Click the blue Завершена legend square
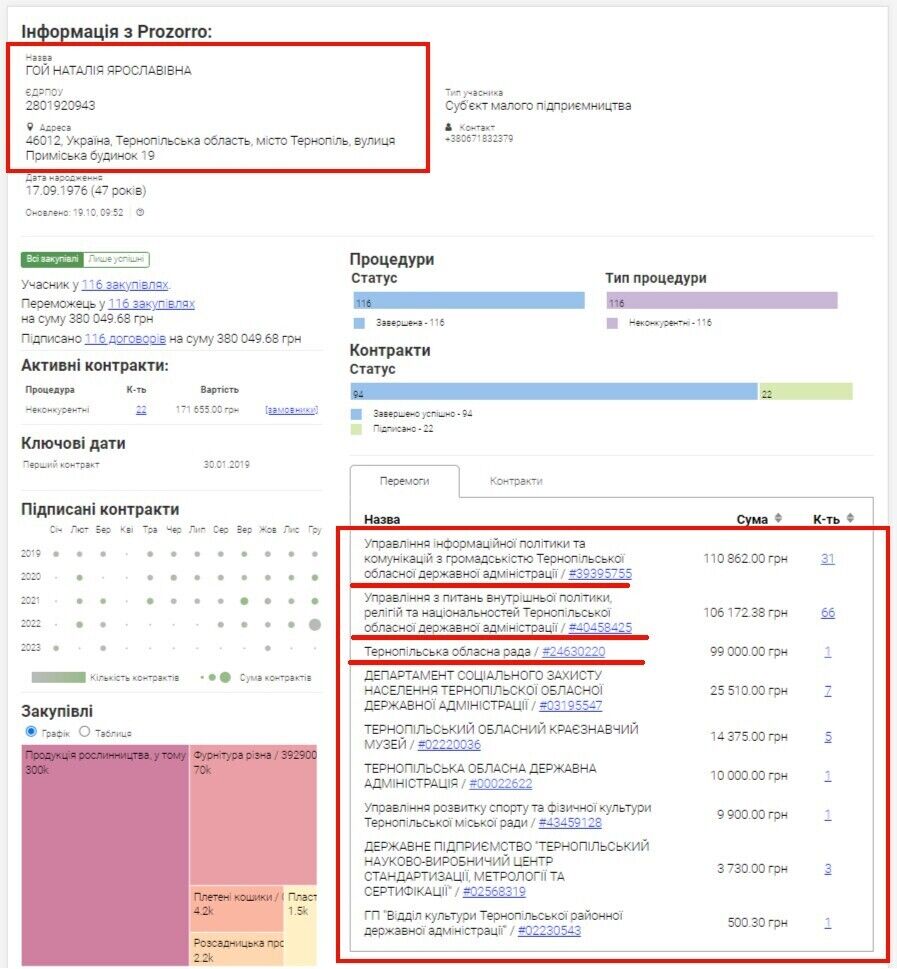This screenshot has width=897, height=969. point(359,323)
